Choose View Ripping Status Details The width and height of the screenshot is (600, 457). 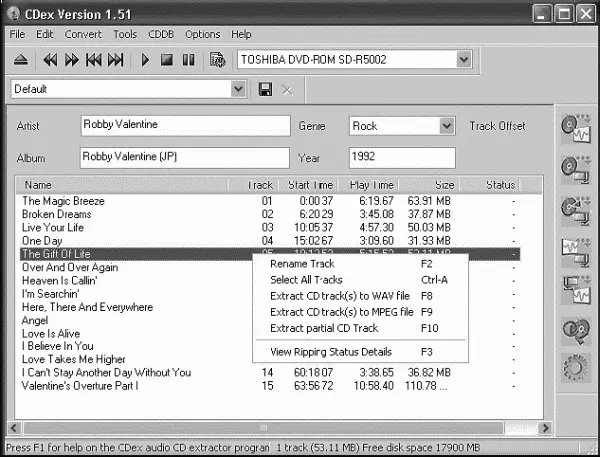[360, 352]
